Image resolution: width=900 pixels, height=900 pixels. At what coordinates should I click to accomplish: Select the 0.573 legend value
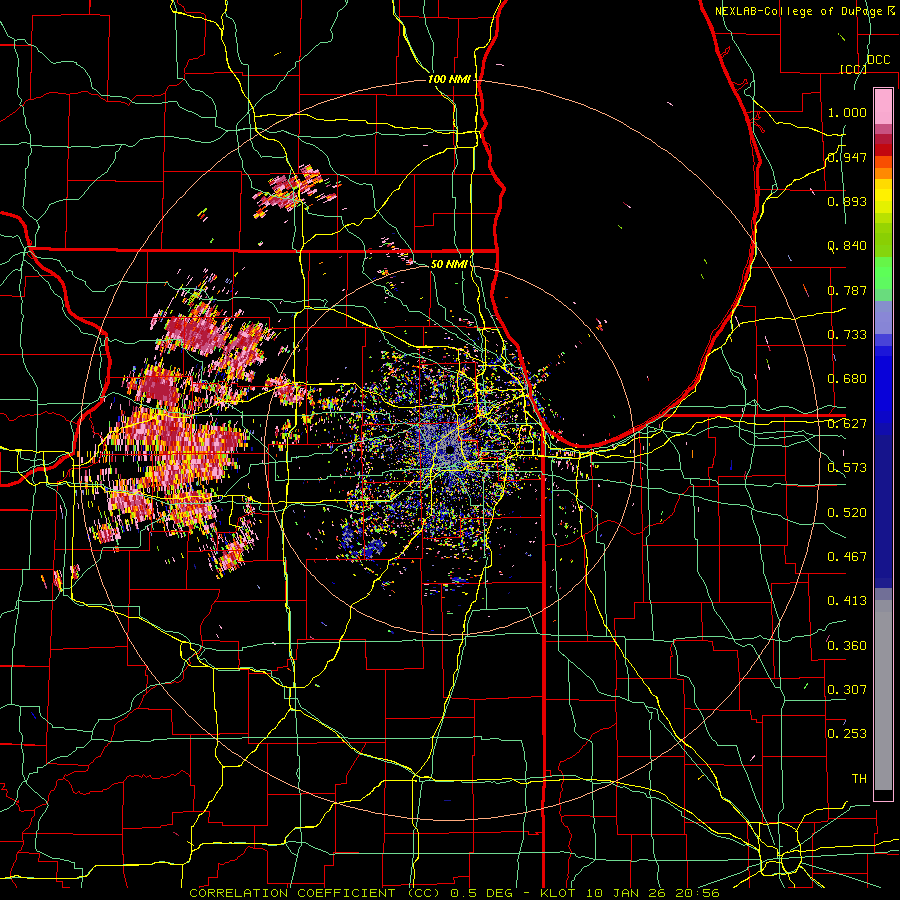pyautogui.click(x=847, y=468)
